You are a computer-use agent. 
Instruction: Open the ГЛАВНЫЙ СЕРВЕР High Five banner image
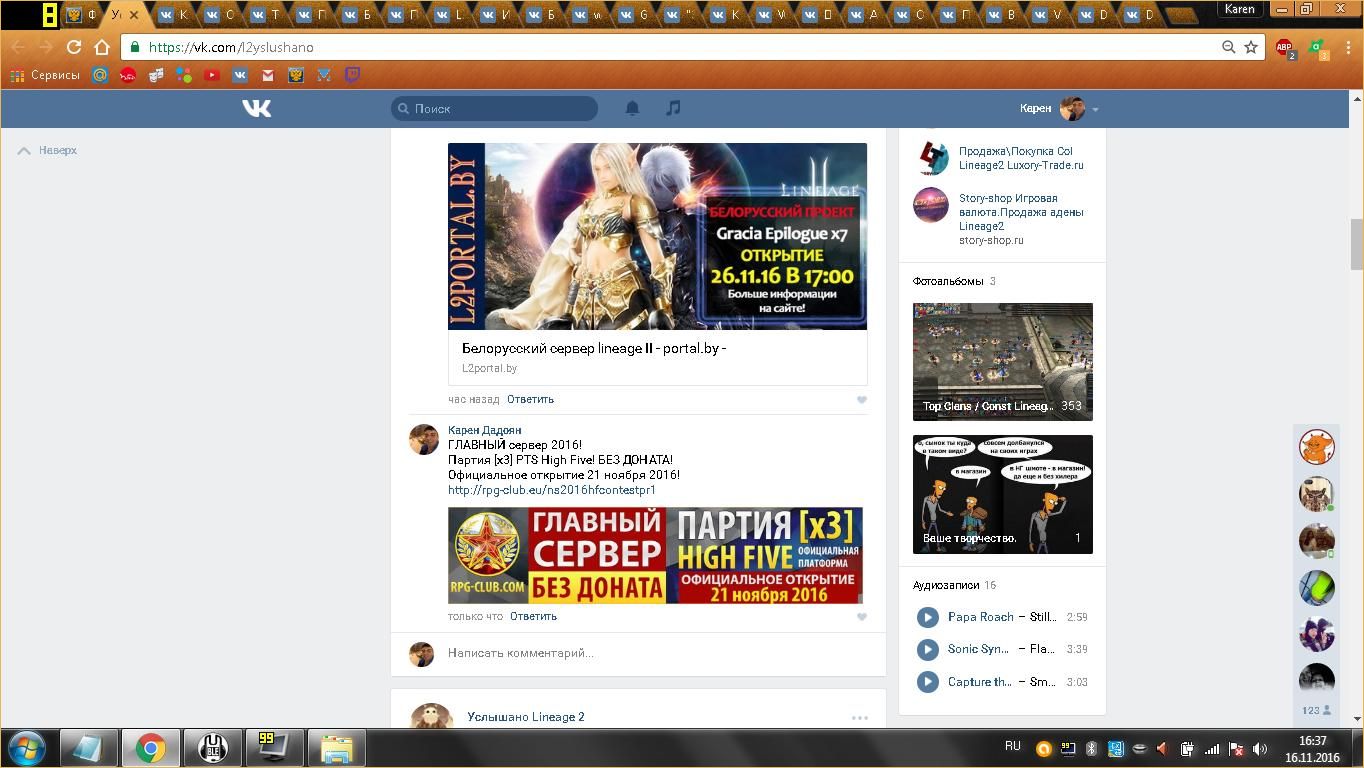[x=655, y=555]
